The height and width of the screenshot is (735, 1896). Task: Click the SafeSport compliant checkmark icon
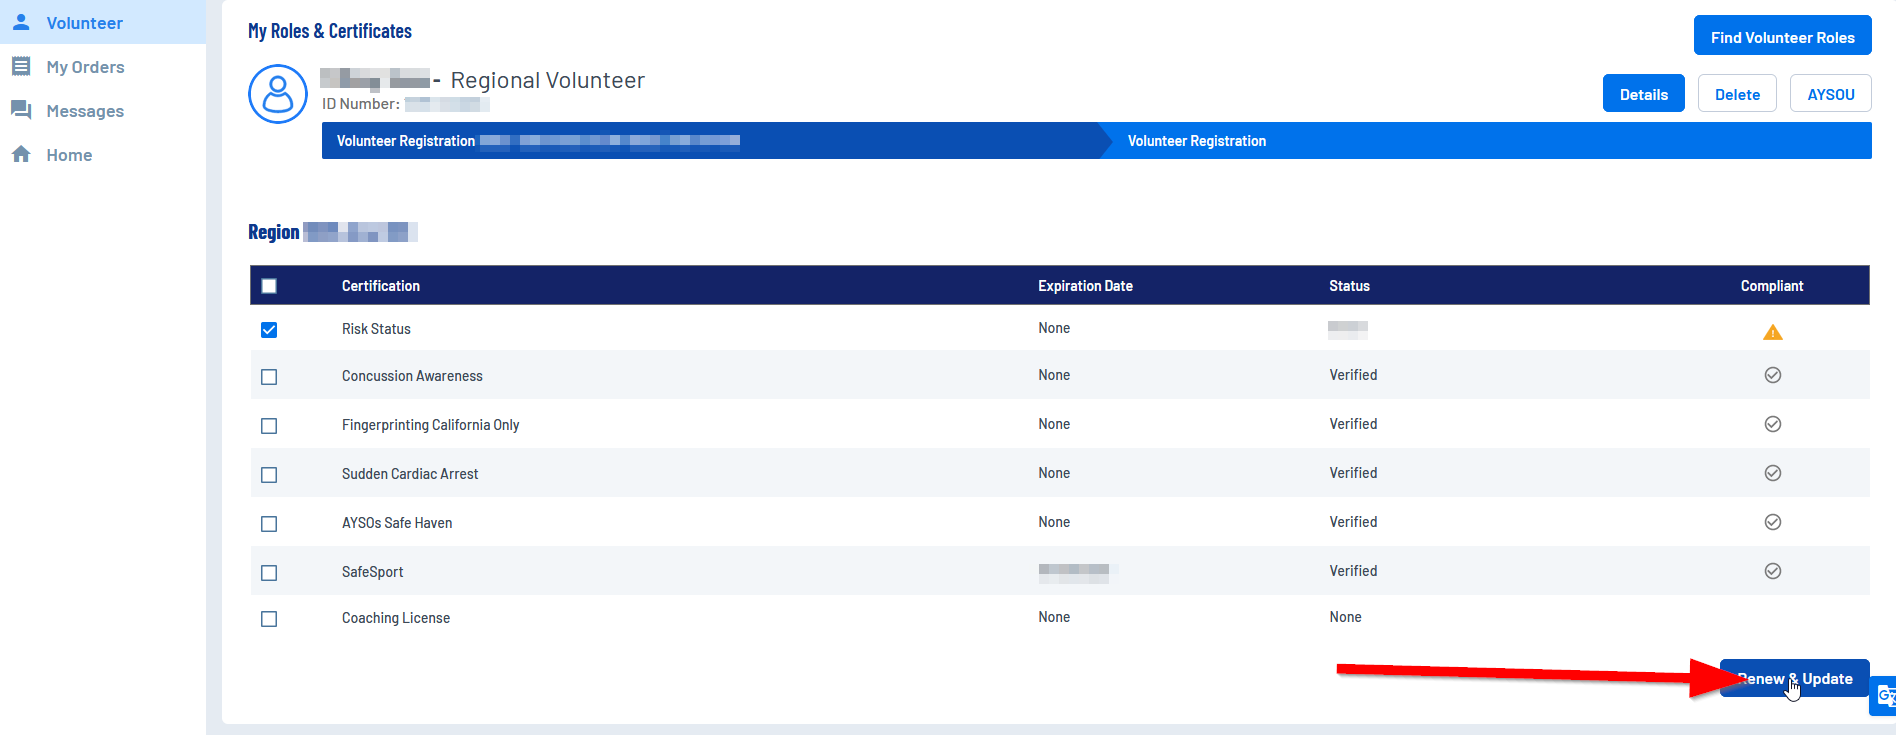tap(1772, 571)
